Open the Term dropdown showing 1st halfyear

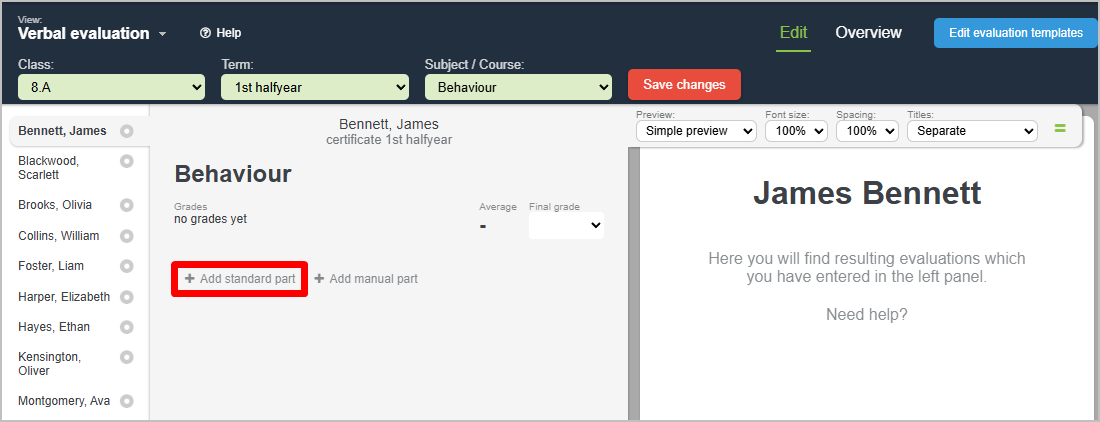[x=314, y=88]
